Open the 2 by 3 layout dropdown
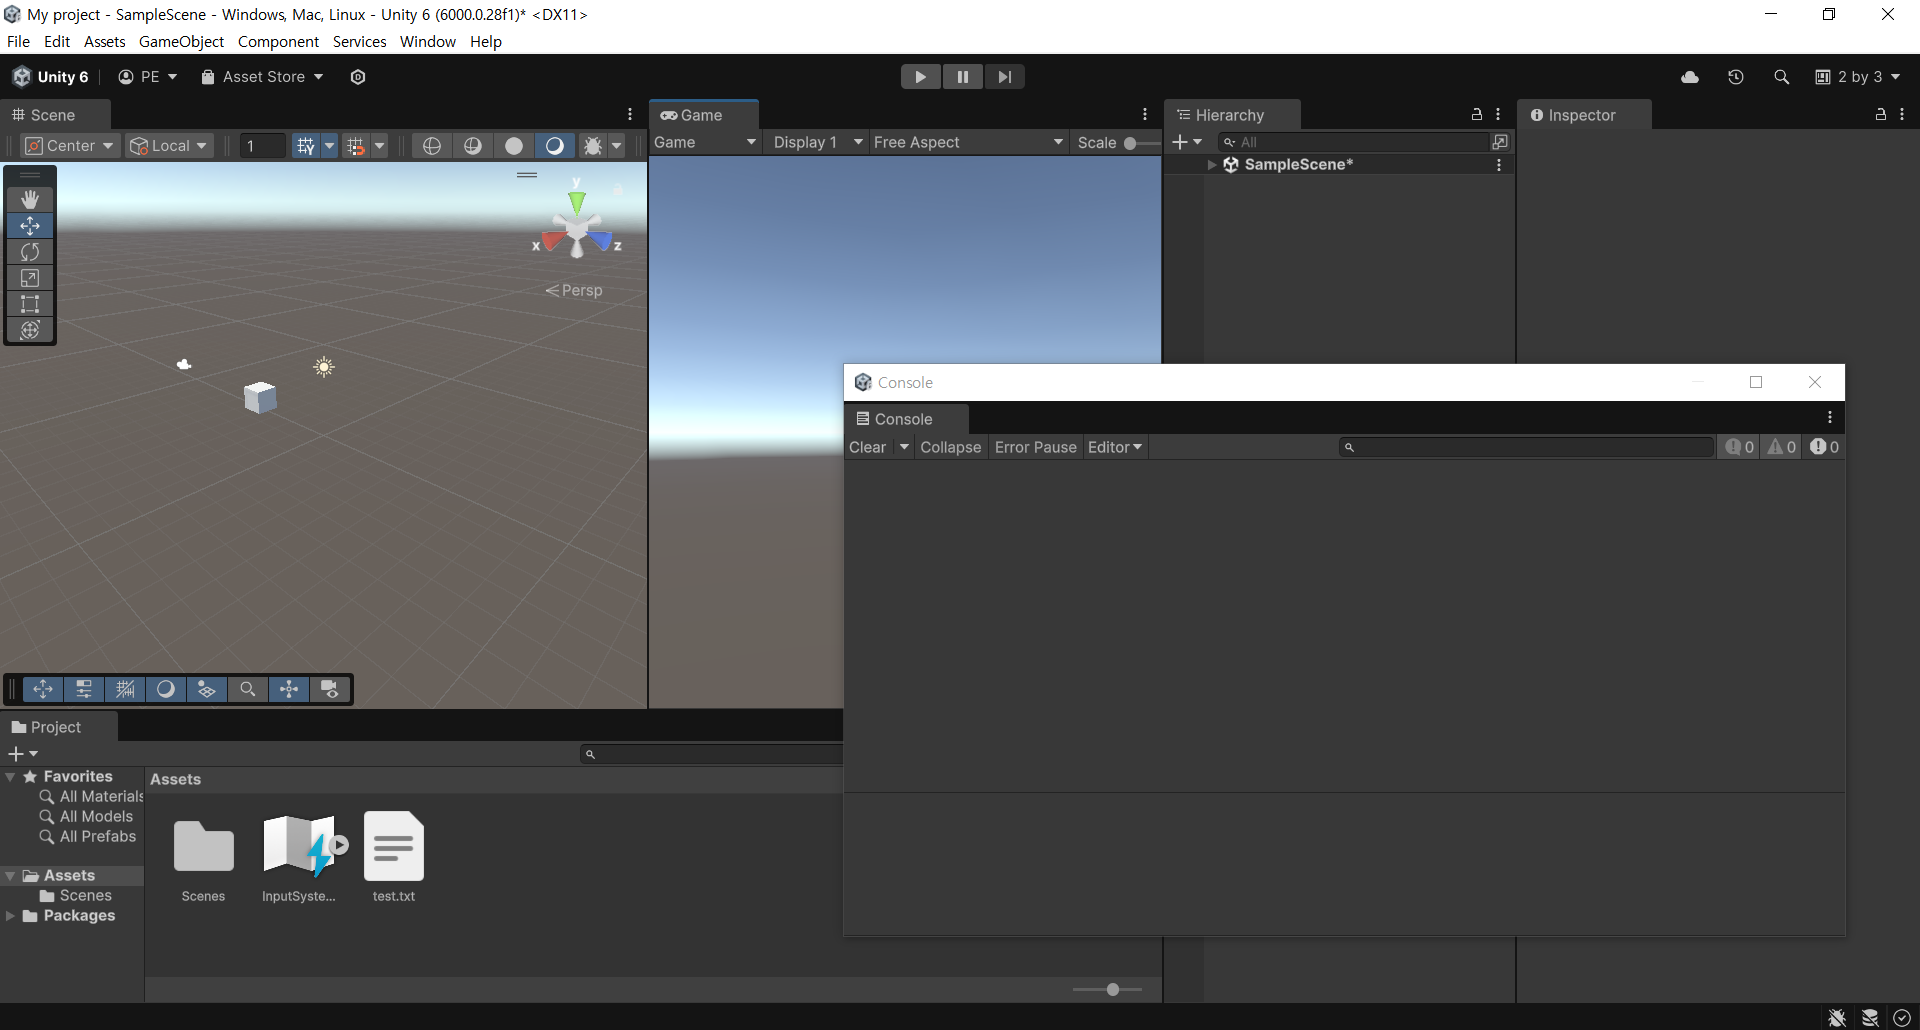The image size is (1920, 1030). pyautogui.click(x=1858, y=77)
